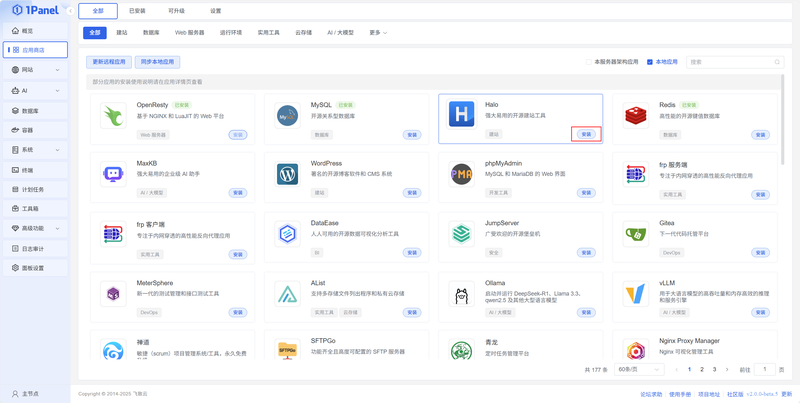
Task: Open 计划任务 scheduled tasks
Action: coord(35,189)
